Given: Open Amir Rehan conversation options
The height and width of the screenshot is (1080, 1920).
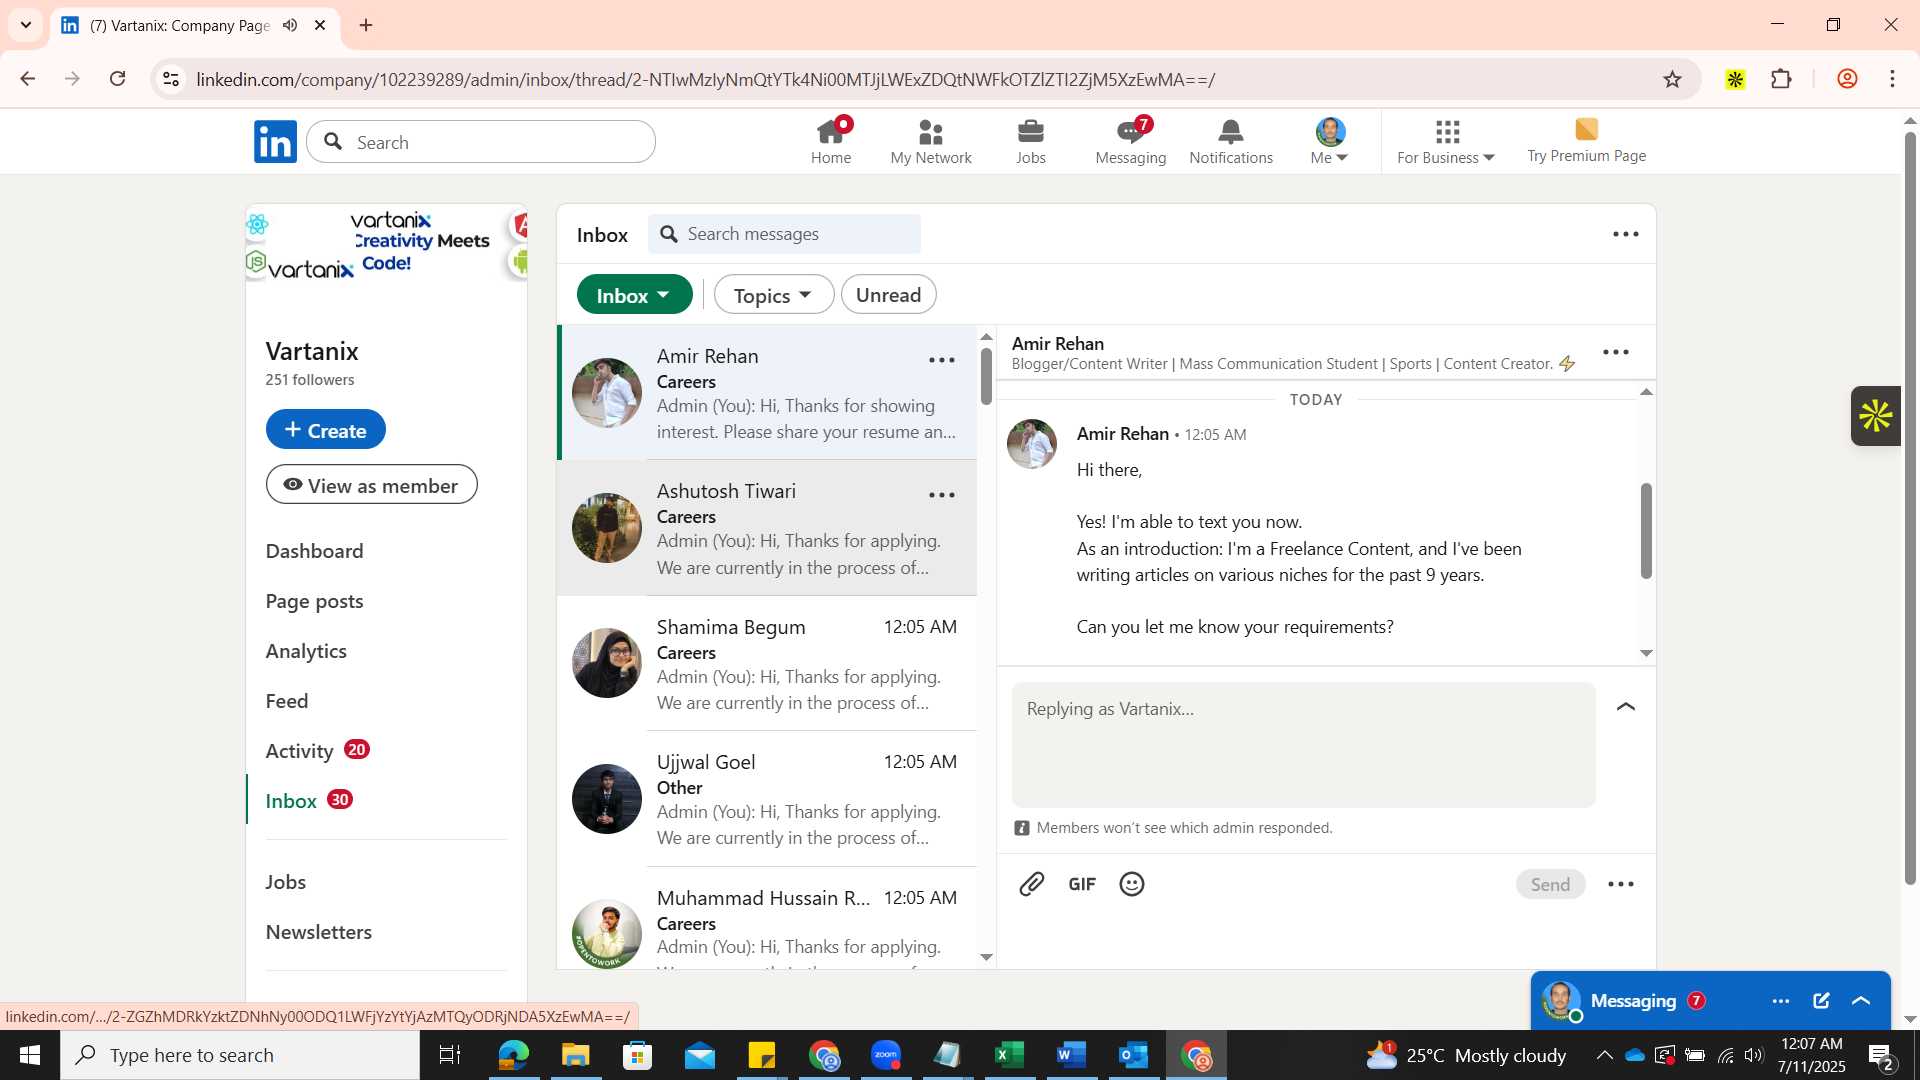Looking at the screenshot, I should [941, 360].
